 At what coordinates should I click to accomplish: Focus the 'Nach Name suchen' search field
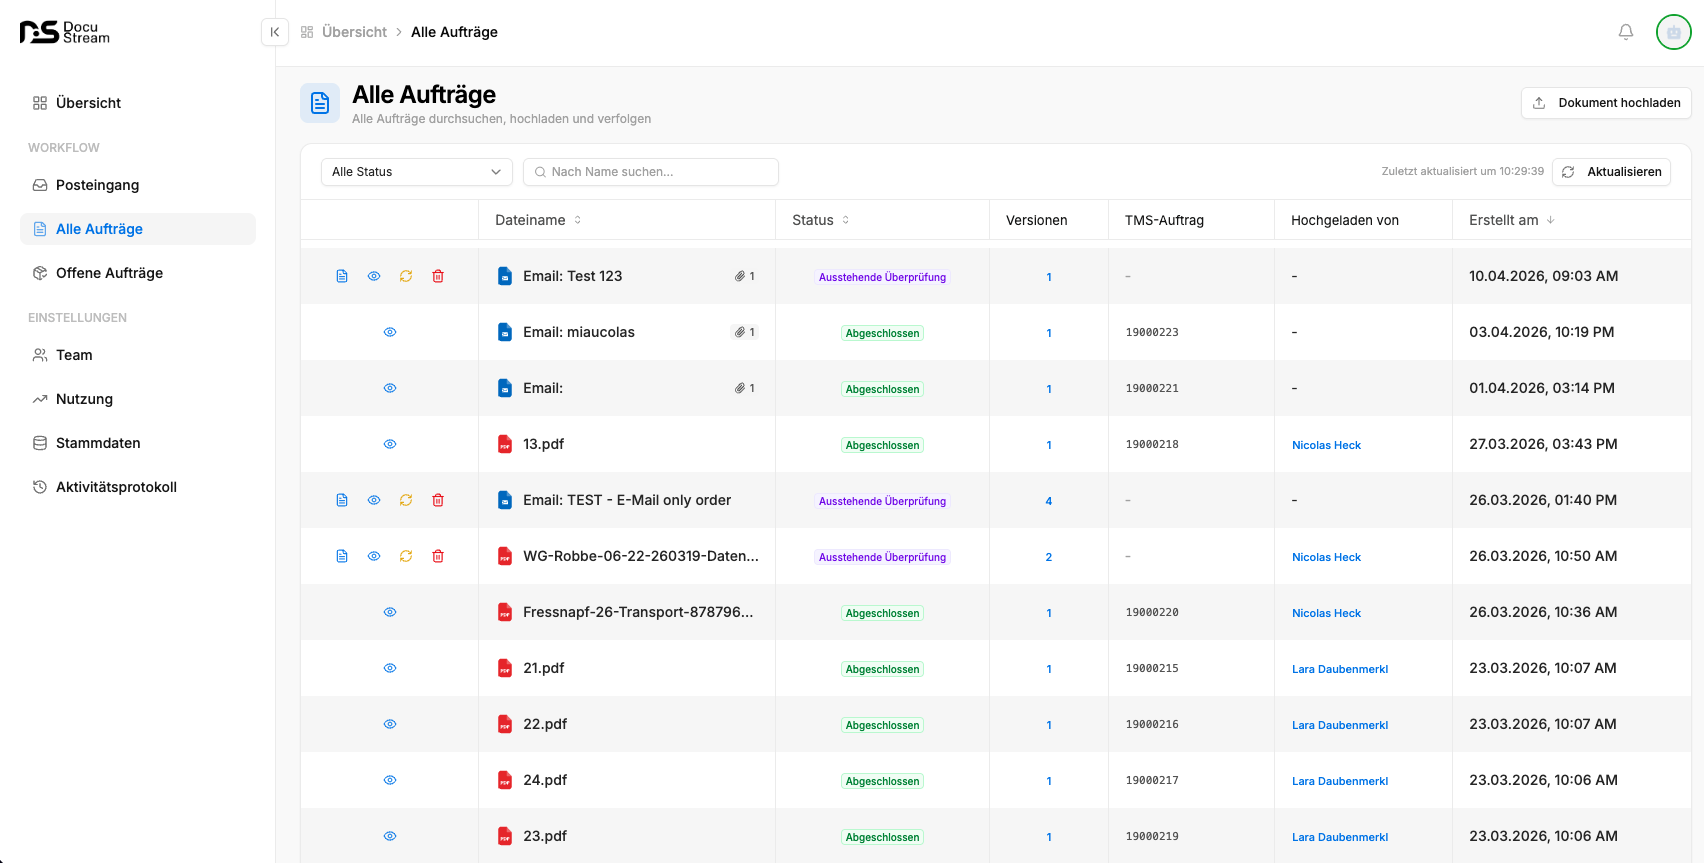click(x=651, y=172)
